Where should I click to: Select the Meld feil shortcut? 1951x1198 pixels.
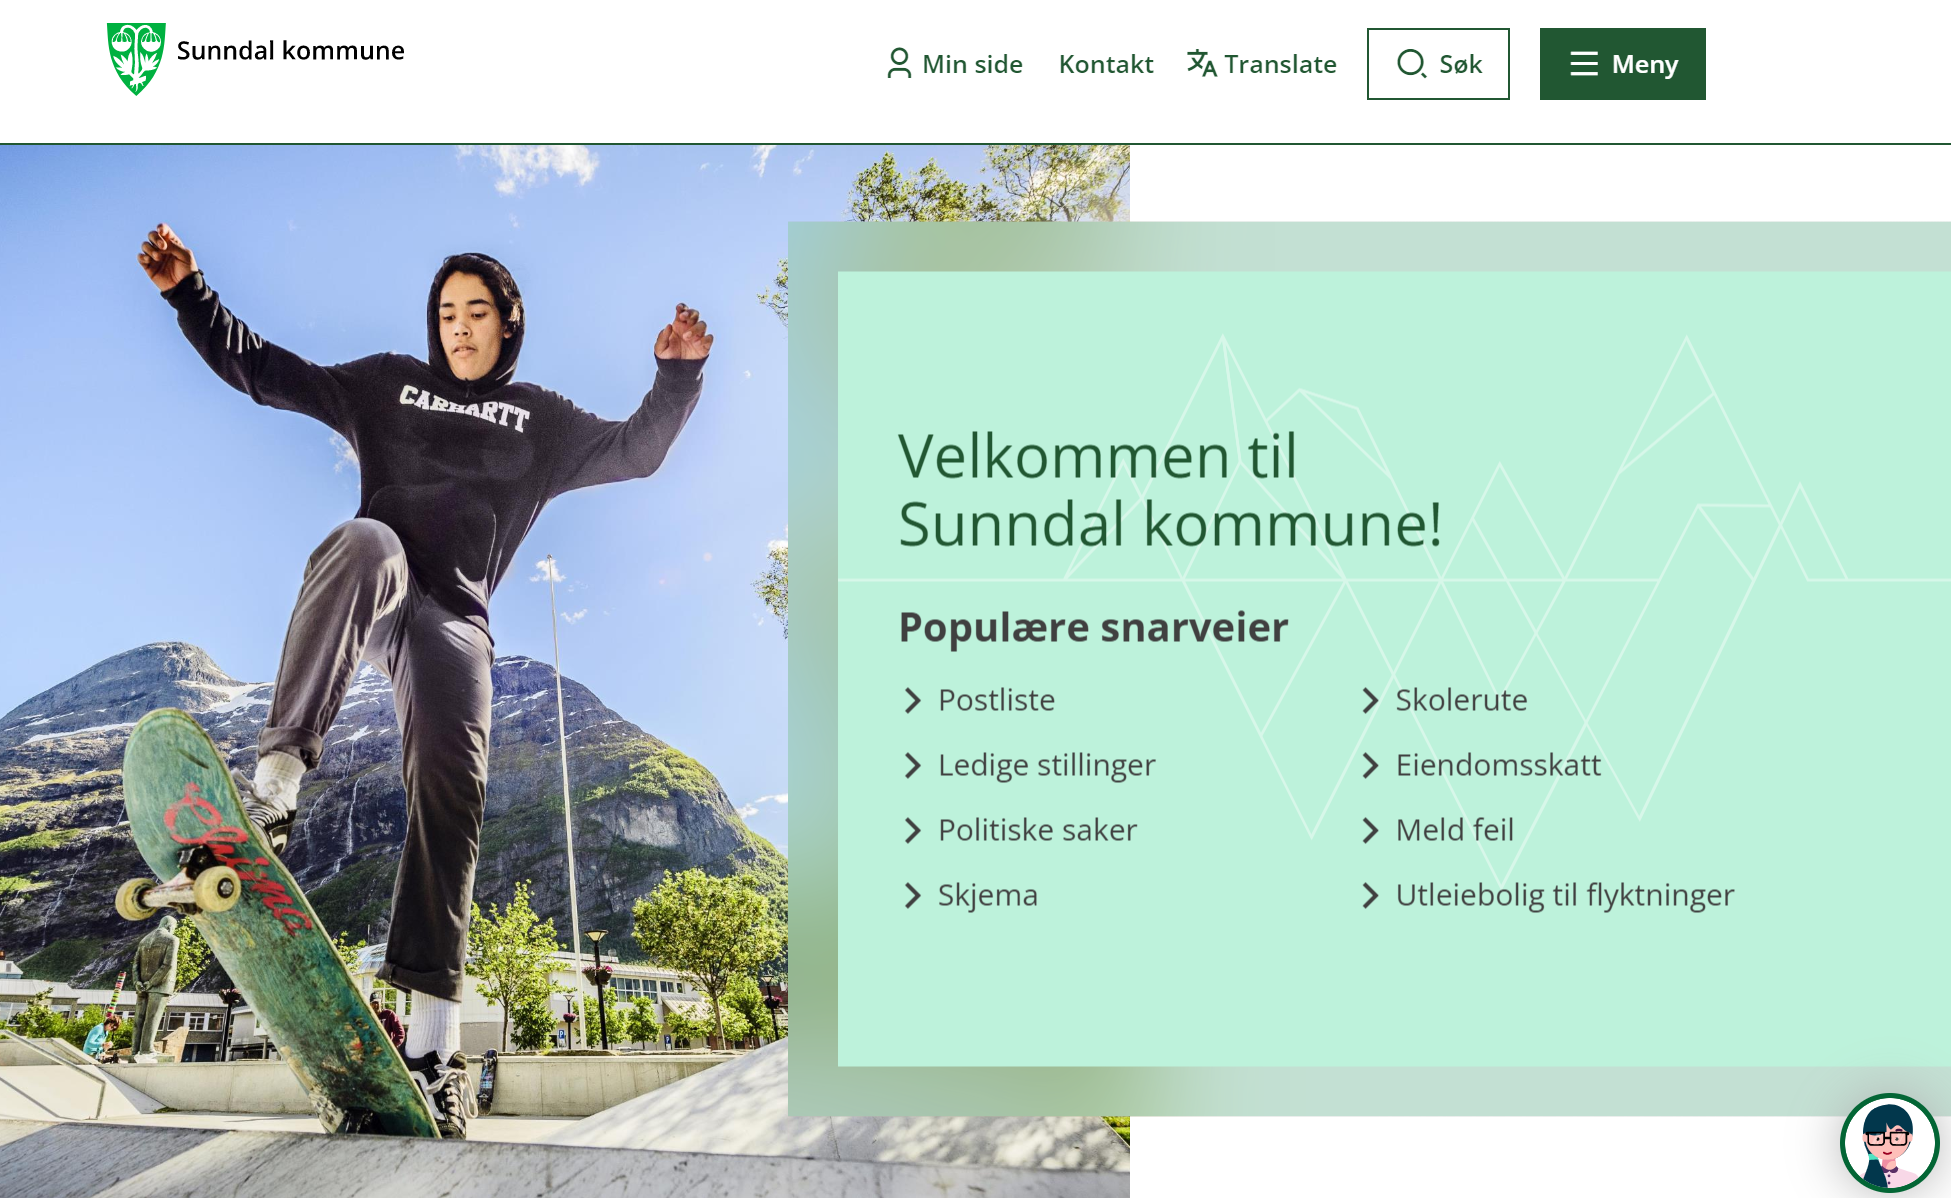pos(1455,830)
